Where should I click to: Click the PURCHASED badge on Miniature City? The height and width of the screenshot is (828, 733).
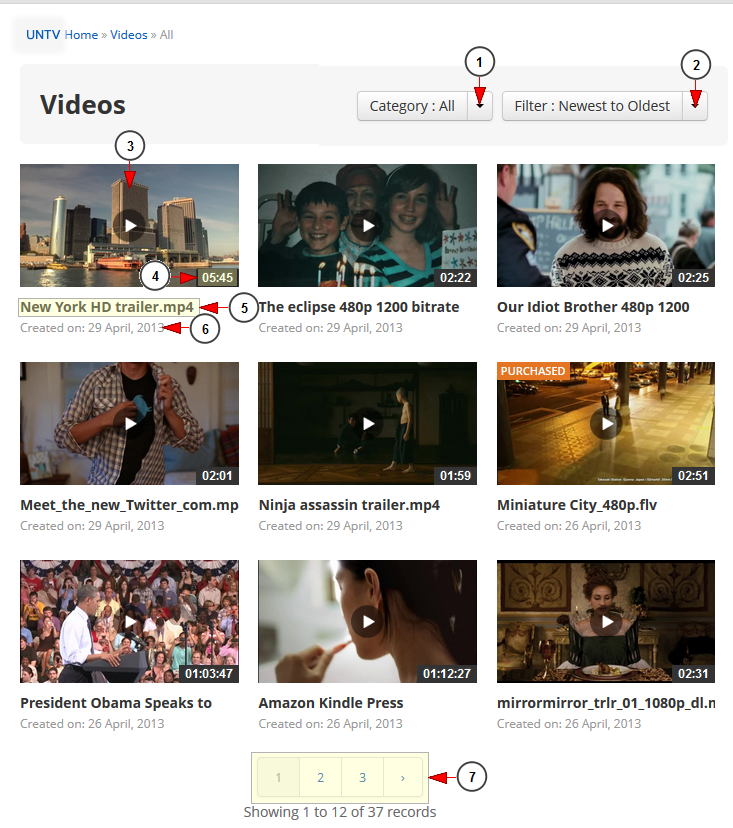pos(533,371)
